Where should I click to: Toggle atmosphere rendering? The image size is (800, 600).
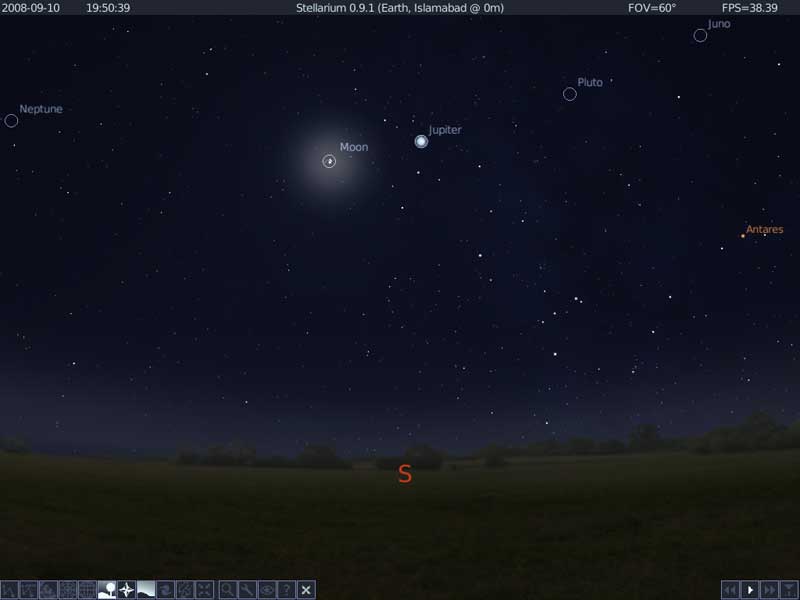tap(146, 590)
